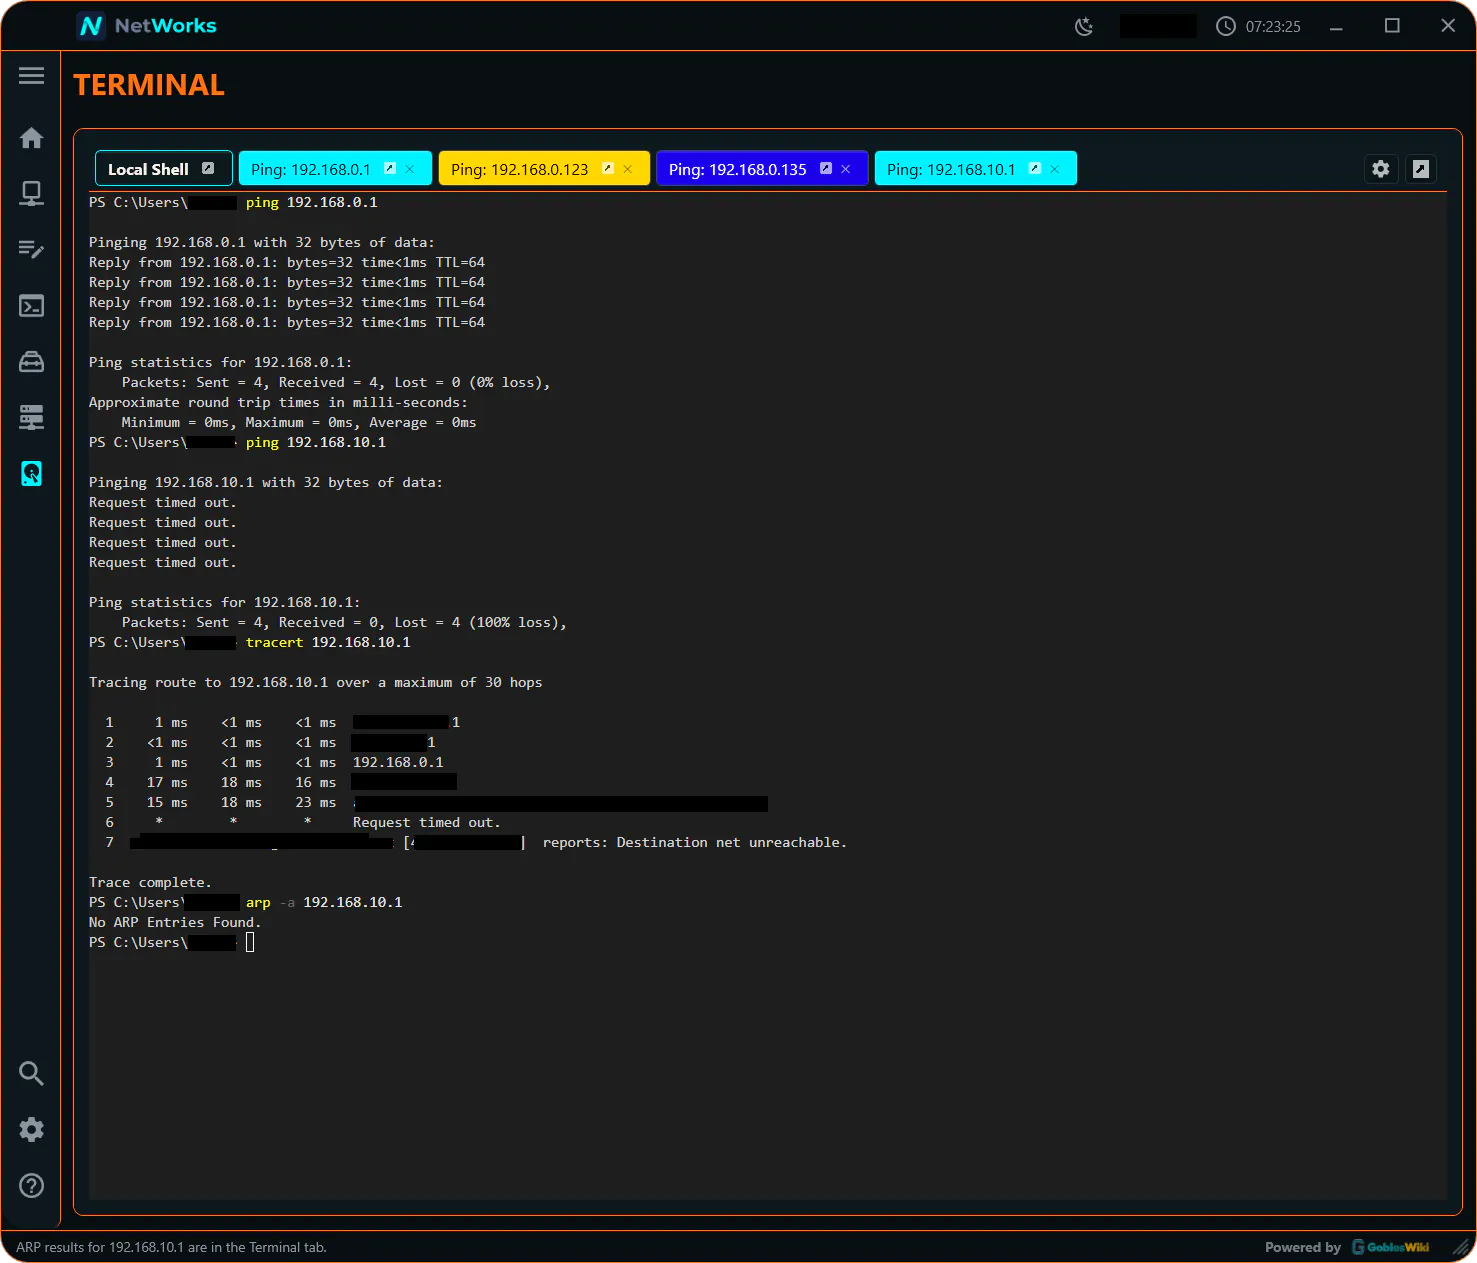Pop out the Ping 192.168.0.123 tab
The height and width of the screenshot is (1263, 1477).
(608, 168)
